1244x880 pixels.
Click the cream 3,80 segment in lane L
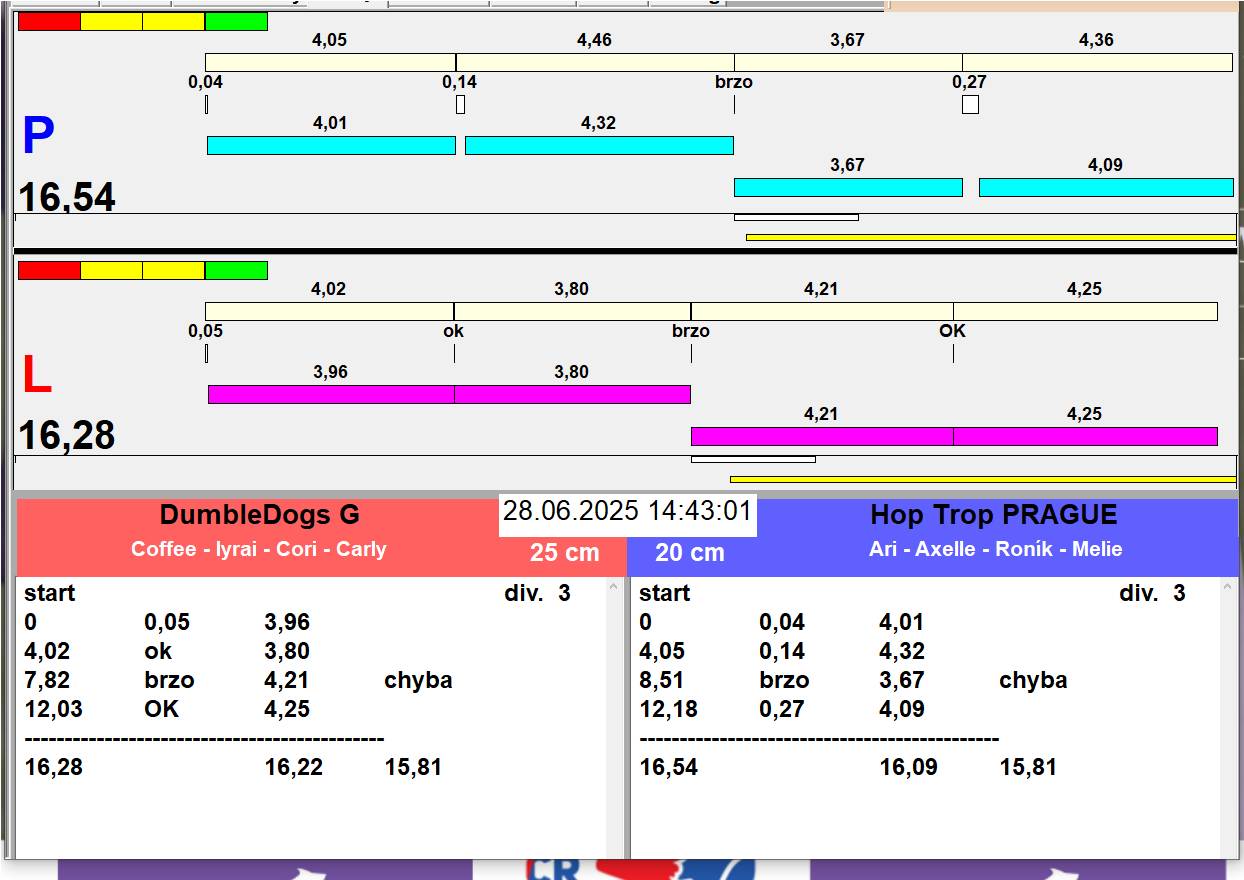(x=572, y=311)
